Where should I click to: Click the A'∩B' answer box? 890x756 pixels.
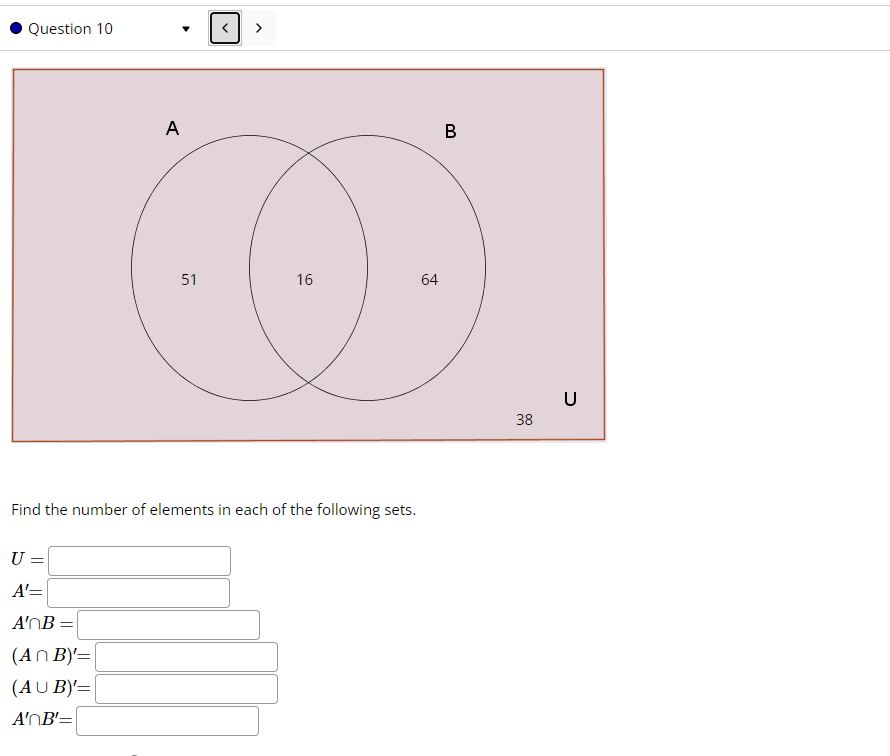(167, 720)
